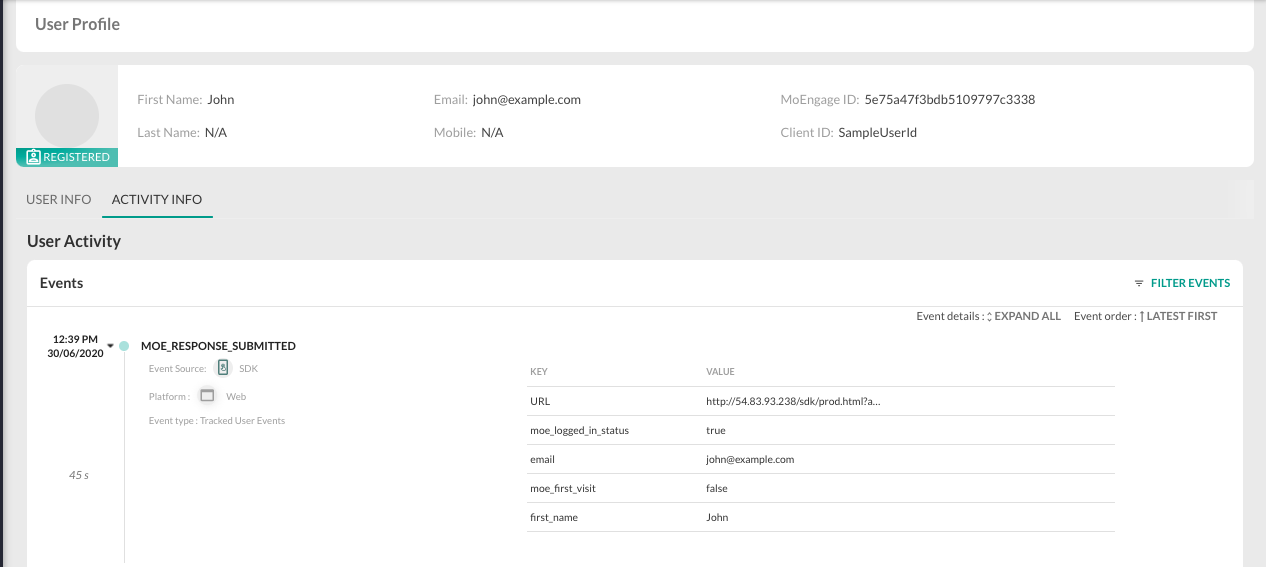This screenshot has width=1266, height=567.
Task: Click the teal timeline dot marker
Action: (x=124, y=346)
